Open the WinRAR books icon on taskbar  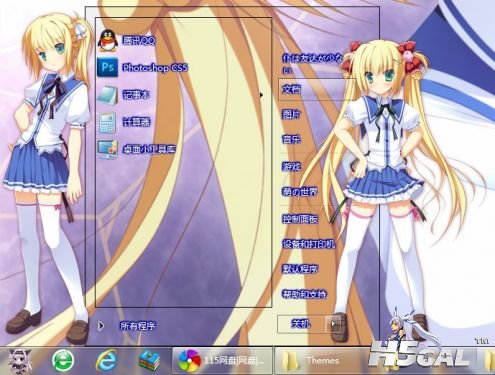[150, 361]
